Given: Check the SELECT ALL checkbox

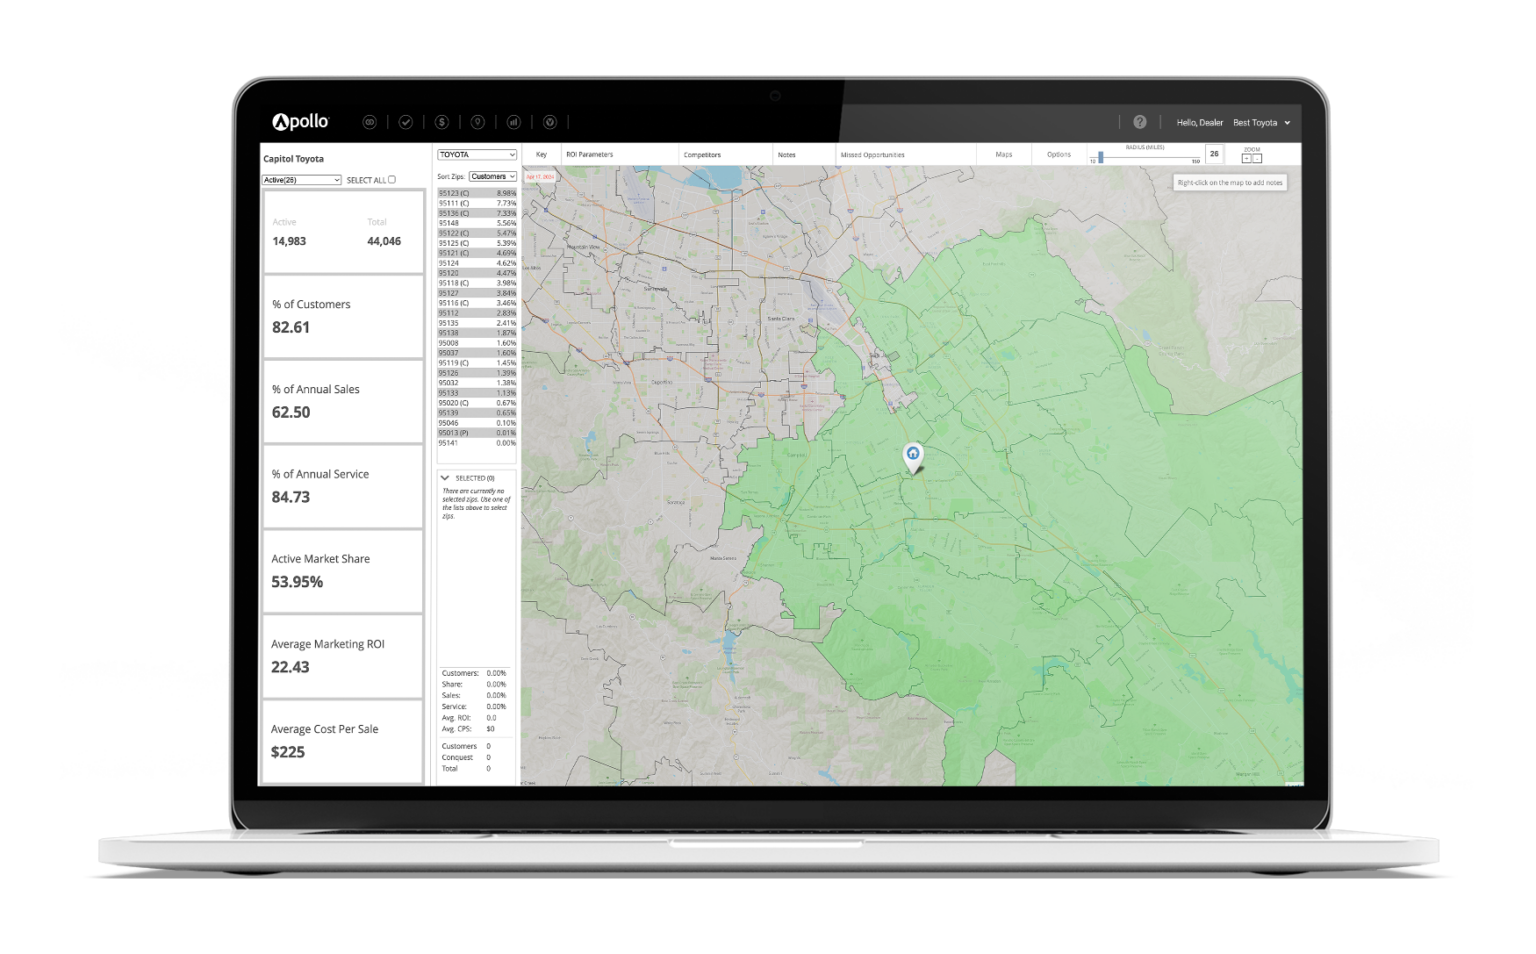Looking at the screenshot, I should 392,180.
